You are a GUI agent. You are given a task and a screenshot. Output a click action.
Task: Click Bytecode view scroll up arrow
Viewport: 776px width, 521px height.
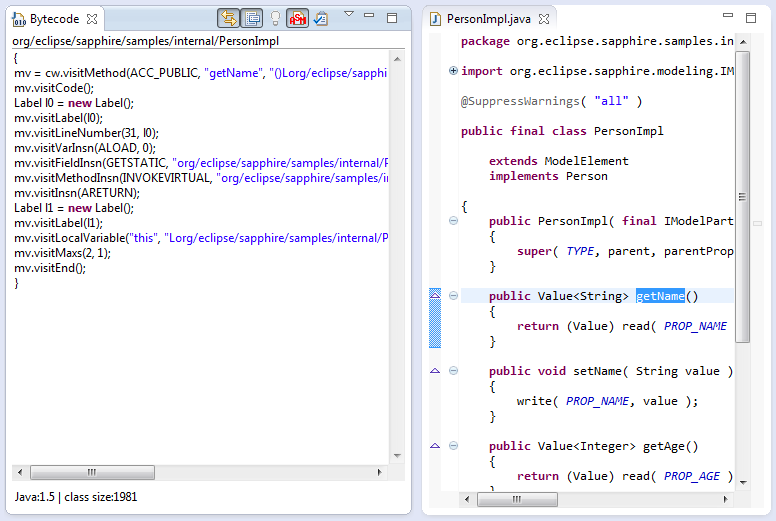[397, 59]
